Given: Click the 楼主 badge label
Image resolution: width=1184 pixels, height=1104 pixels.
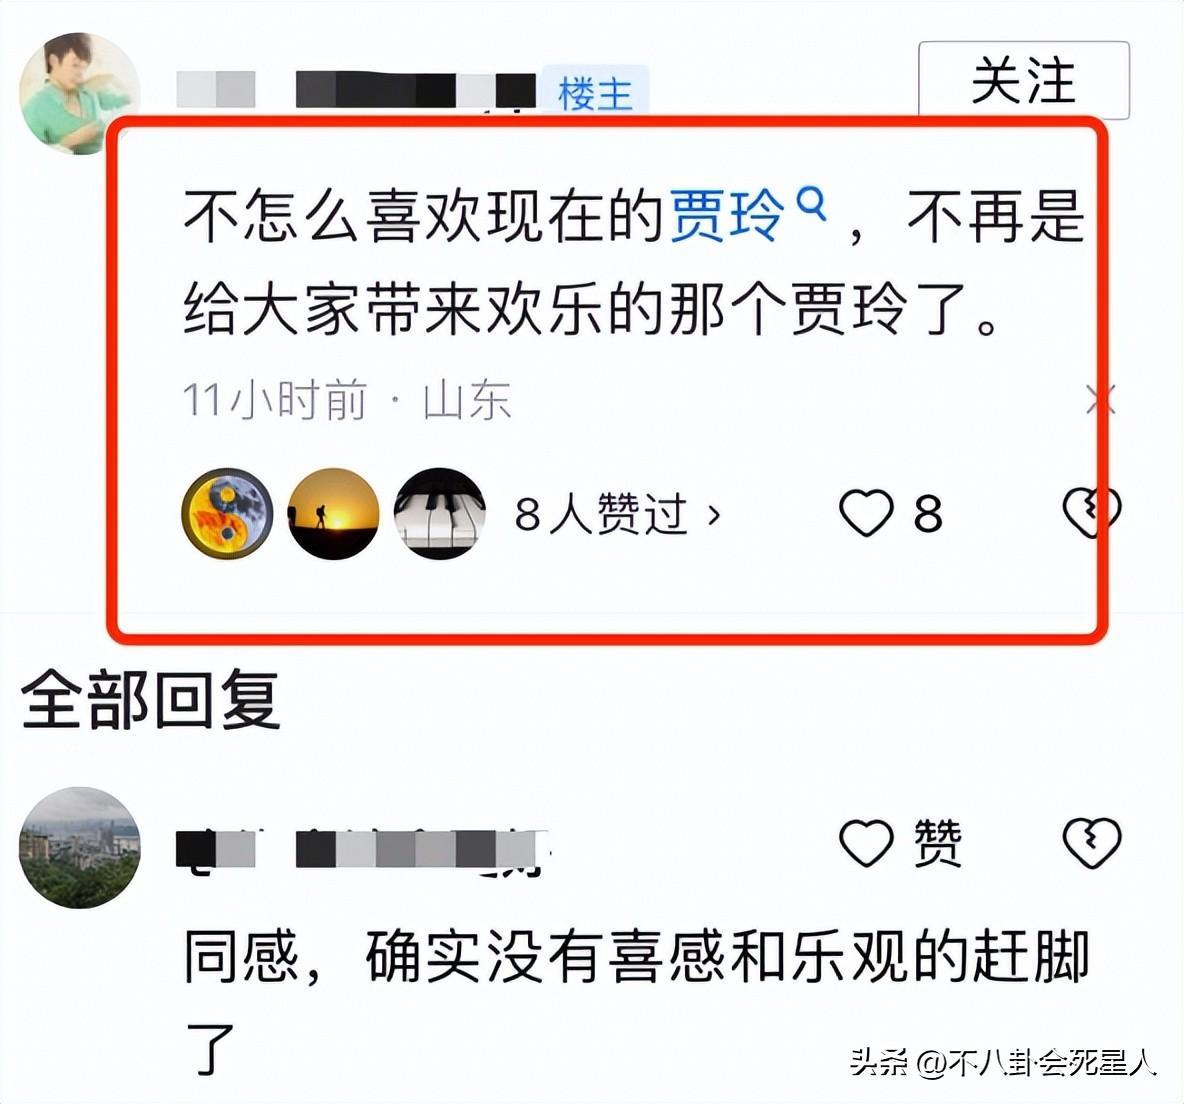Looking at the screenshot, I should (595, 94).
